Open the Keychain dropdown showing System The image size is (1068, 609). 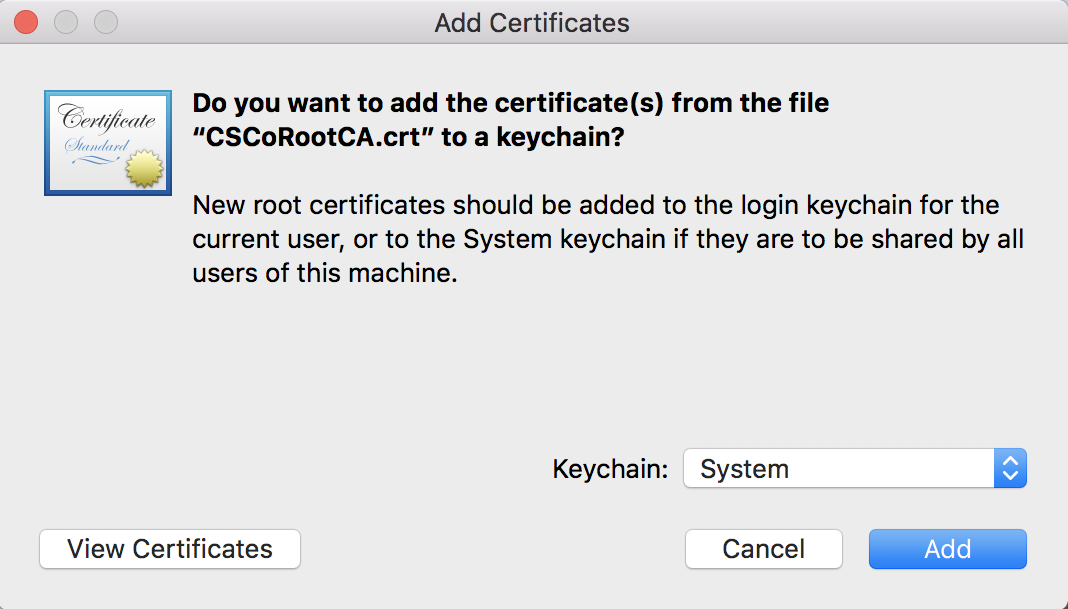tap(1010, 468)
